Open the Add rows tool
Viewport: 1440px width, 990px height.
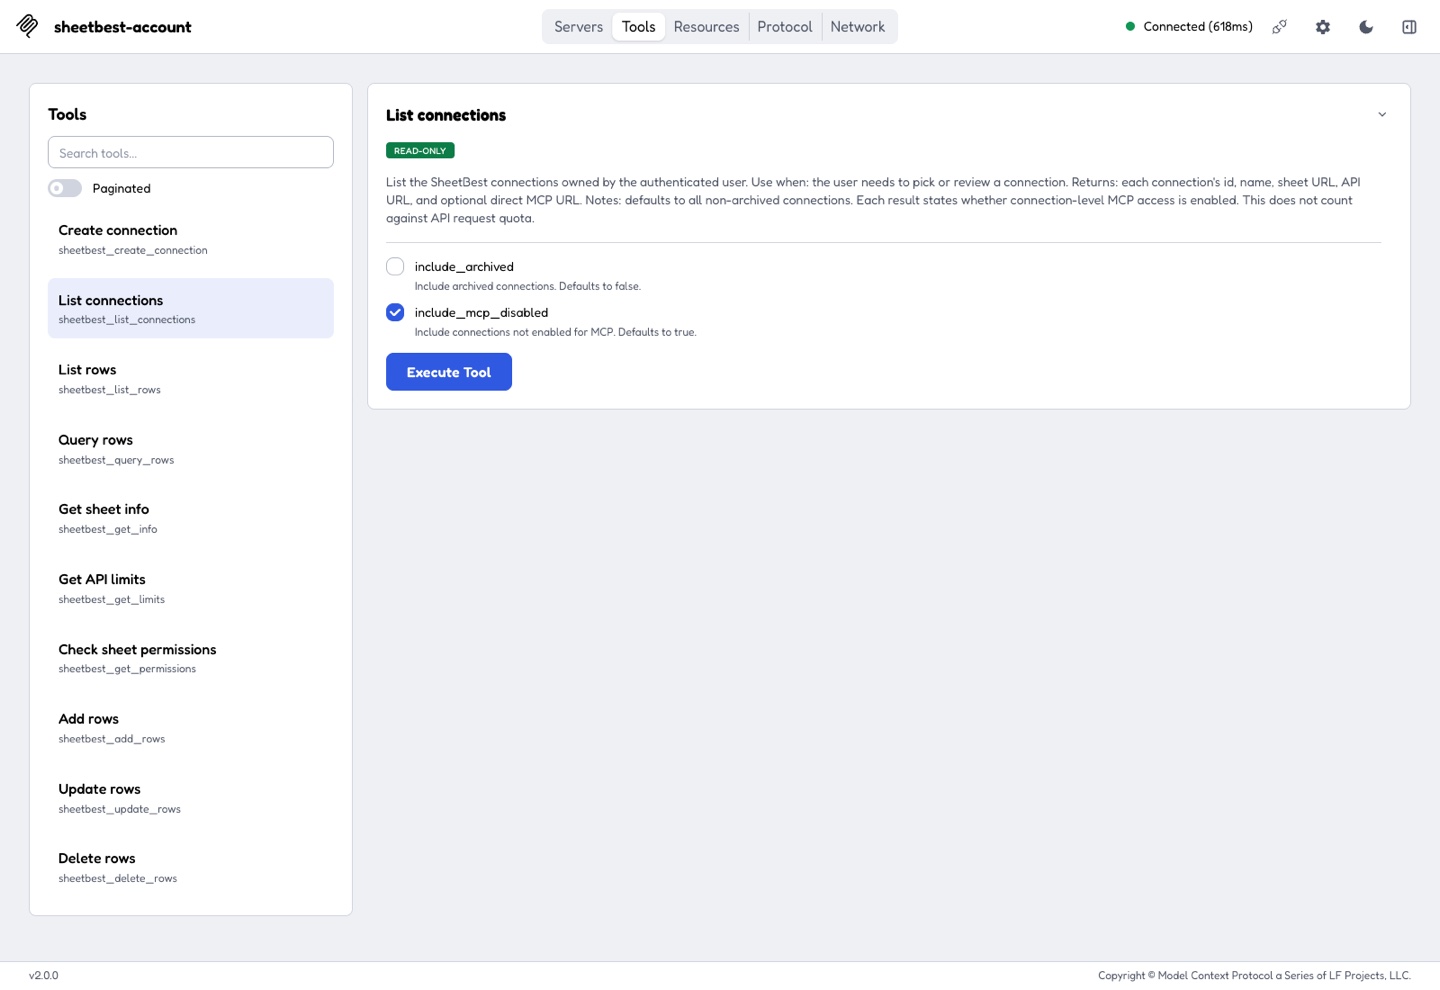point(191,728)
